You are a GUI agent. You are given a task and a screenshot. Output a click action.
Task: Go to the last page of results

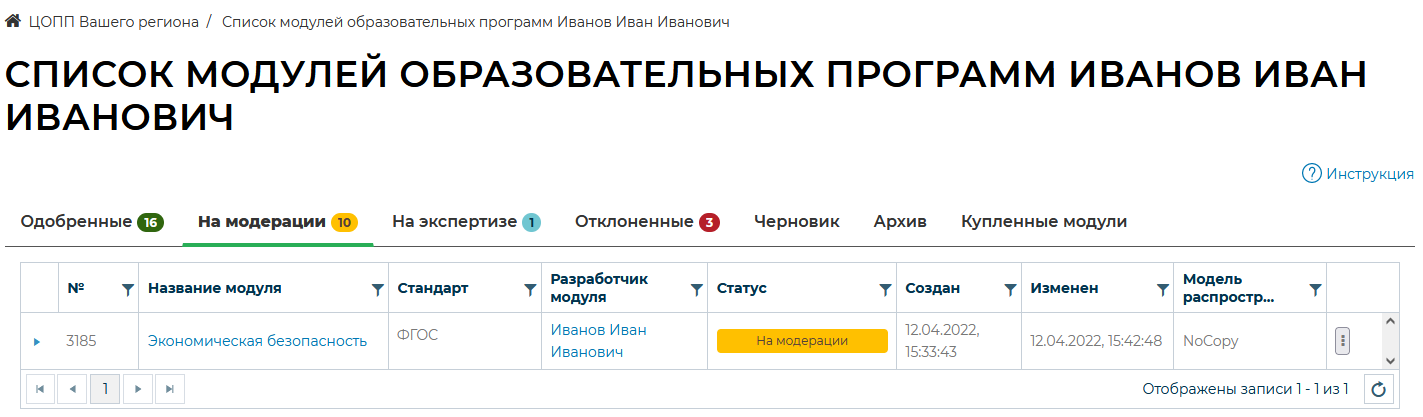[x=170, y=389]
